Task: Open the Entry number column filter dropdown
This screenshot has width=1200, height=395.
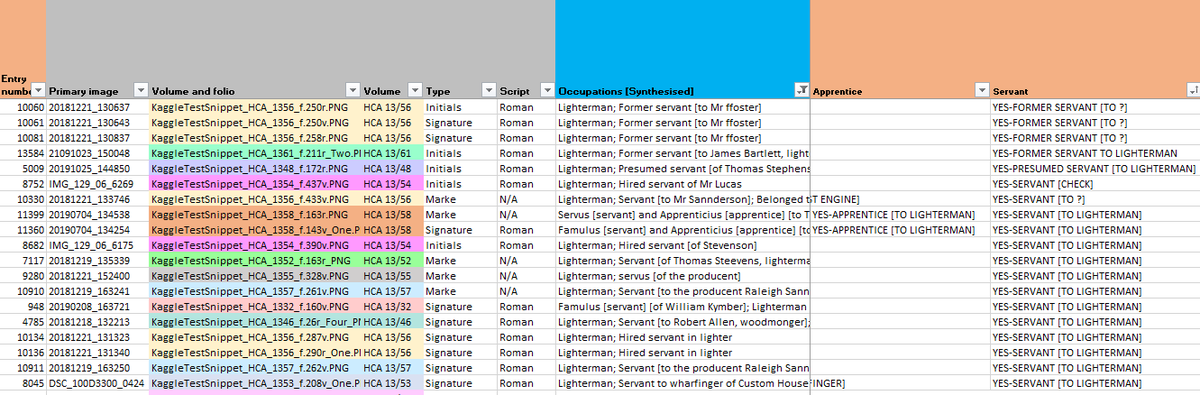Action: pyautogui.click(x=38, y=90)
